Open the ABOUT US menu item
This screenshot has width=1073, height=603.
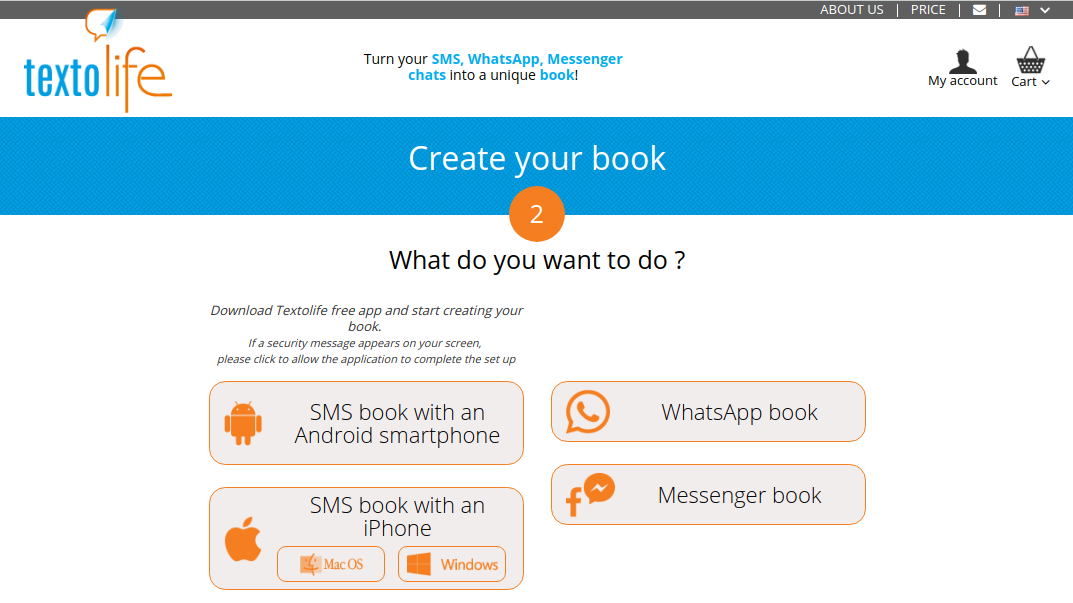tap(851, 10)
